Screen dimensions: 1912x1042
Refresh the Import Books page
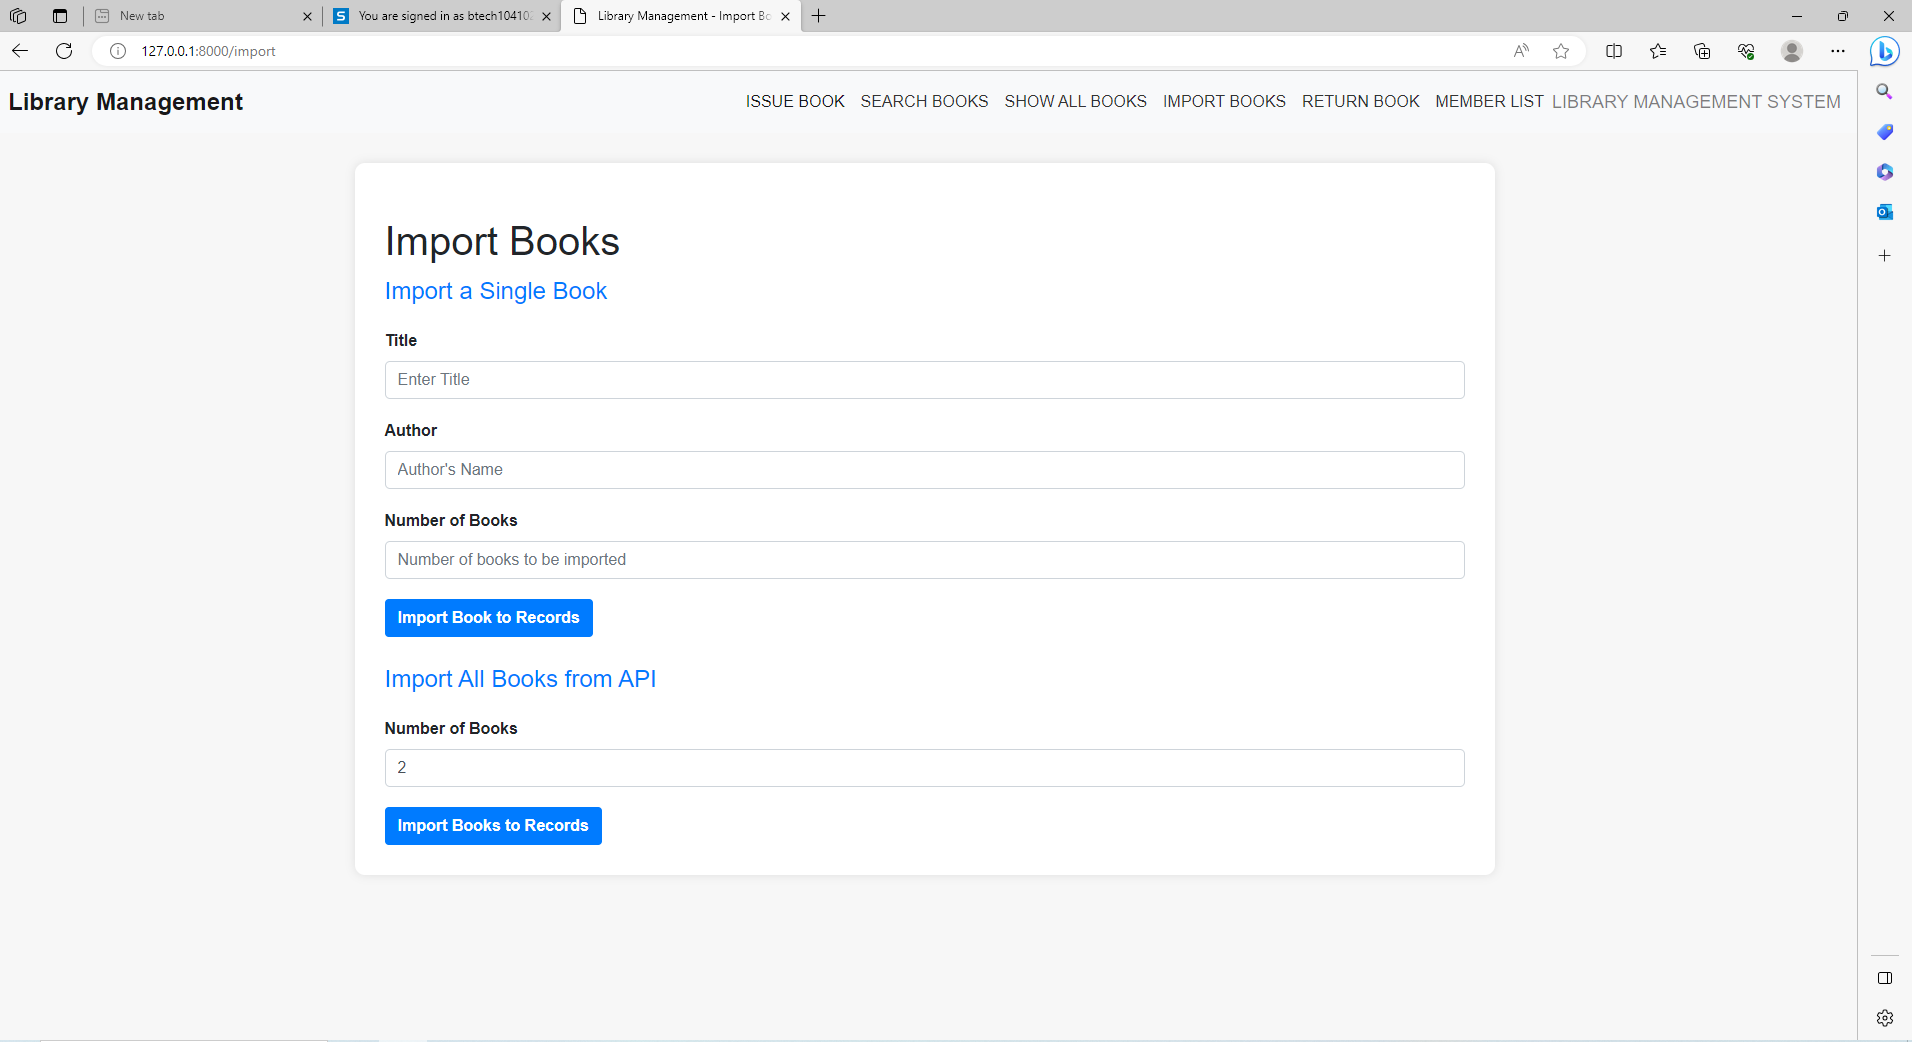[63, 50]
